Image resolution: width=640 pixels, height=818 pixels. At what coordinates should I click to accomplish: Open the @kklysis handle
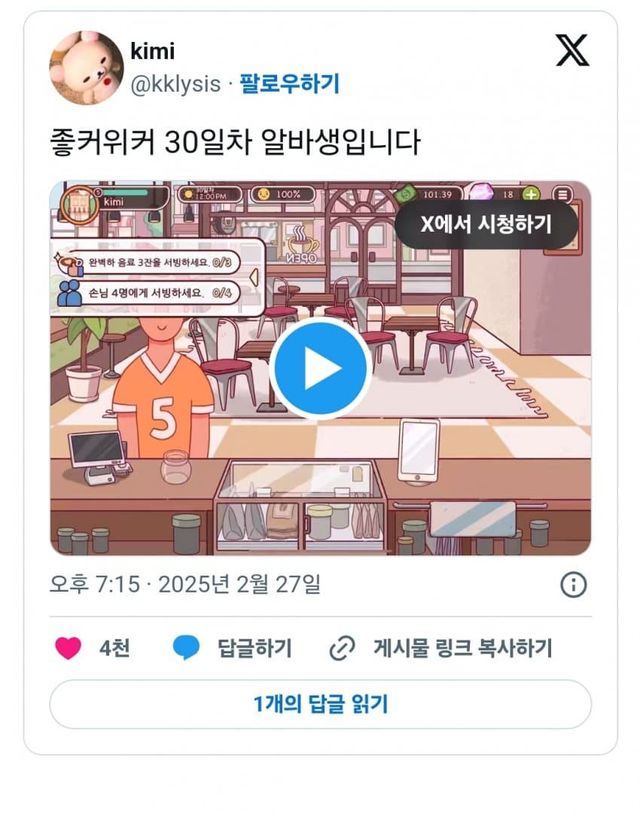tap(175, 84)
